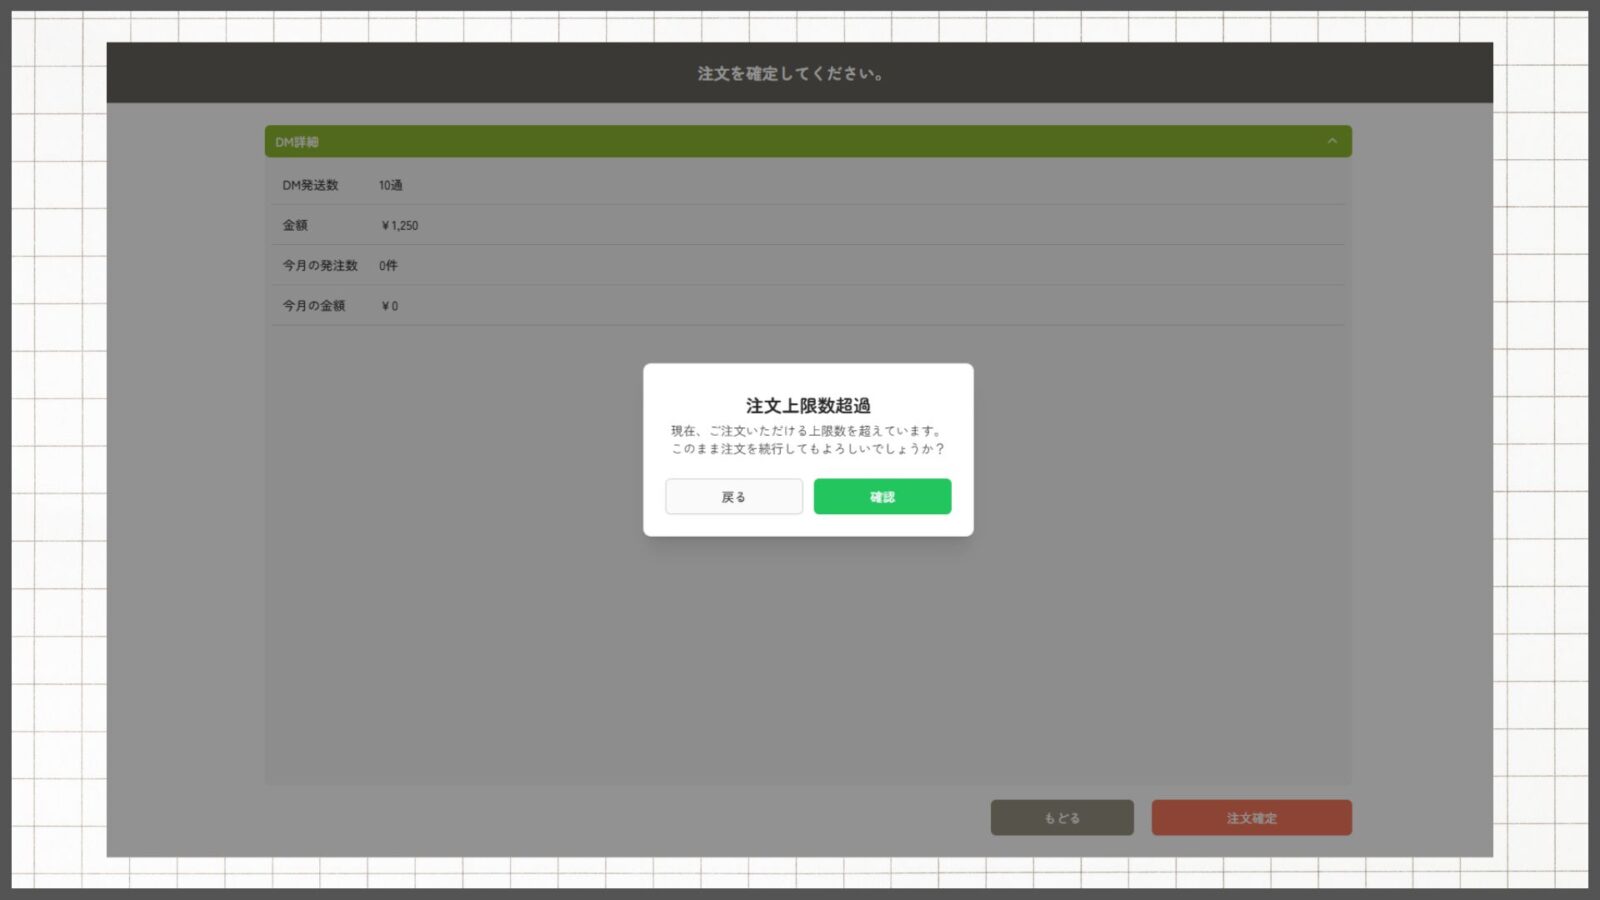Click the green 確認 button
The height and width of the screenshot is (900, 1600).
click(x=882, y=496)
